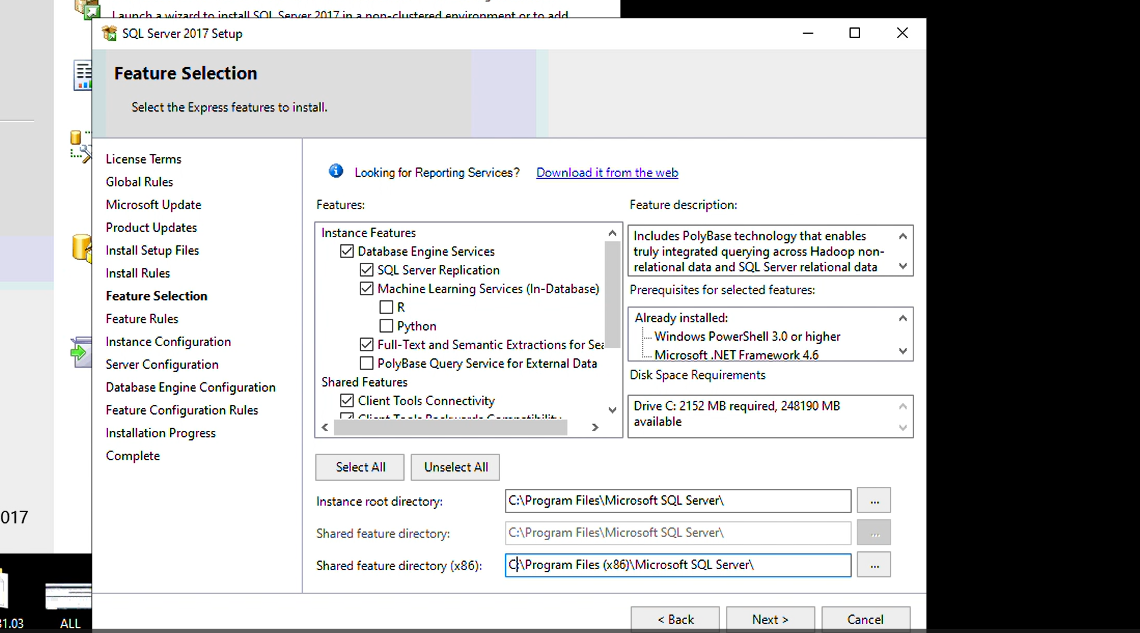This screenshot has width=1140, height=633.
Task: Select Global Rules step in sidebar
Action: click(x=139, y=182)
